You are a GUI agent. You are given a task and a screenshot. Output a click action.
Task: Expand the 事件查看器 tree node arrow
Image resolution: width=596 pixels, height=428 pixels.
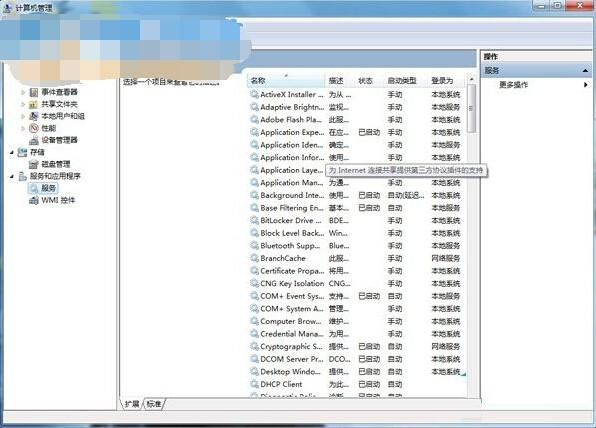click(x=23, y=92)
